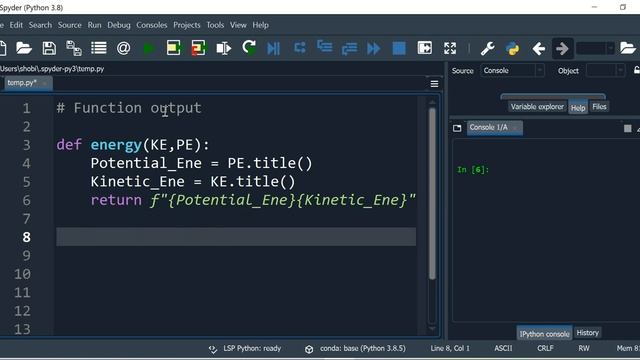
Task: Open the Search menu
Action: (x=40, y=25)
